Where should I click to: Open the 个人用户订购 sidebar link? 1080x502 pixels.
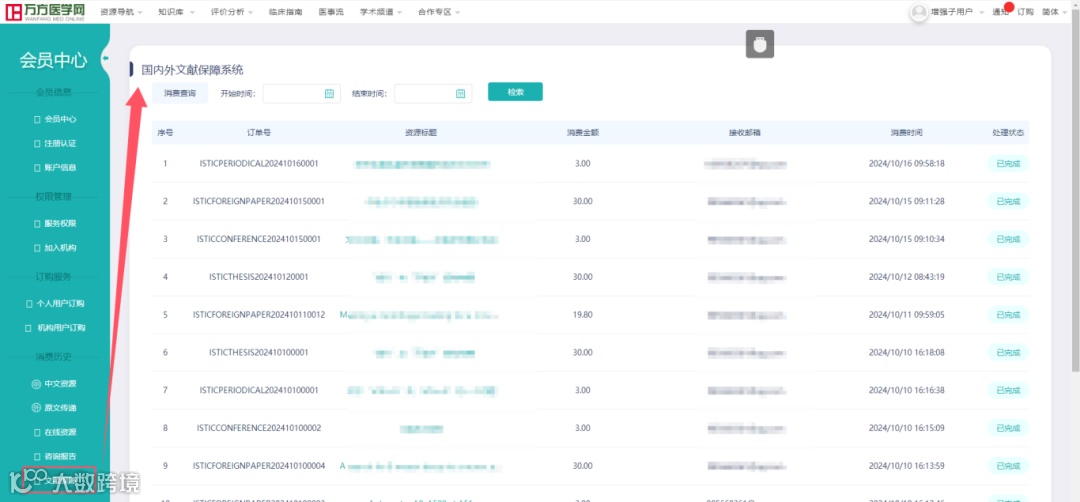point(55,304)
